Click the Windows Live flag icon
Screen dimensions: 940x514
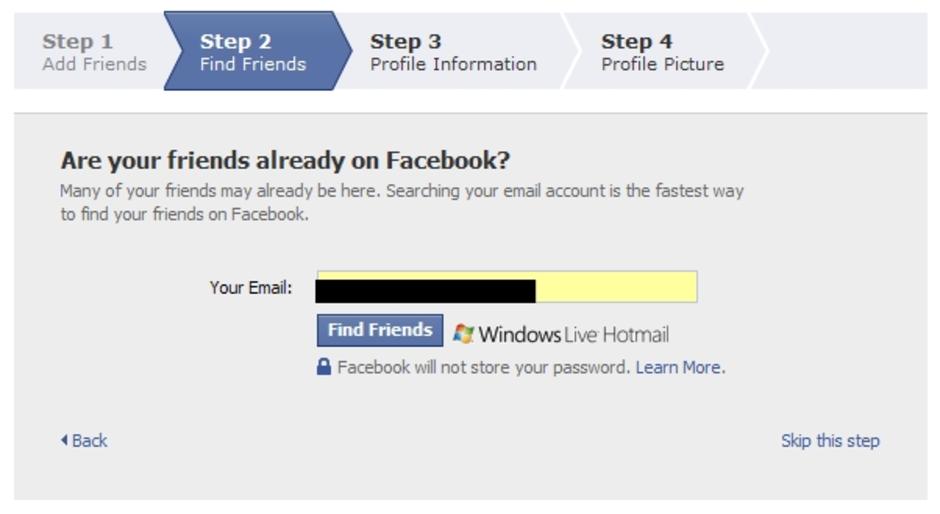click(463, 333)
